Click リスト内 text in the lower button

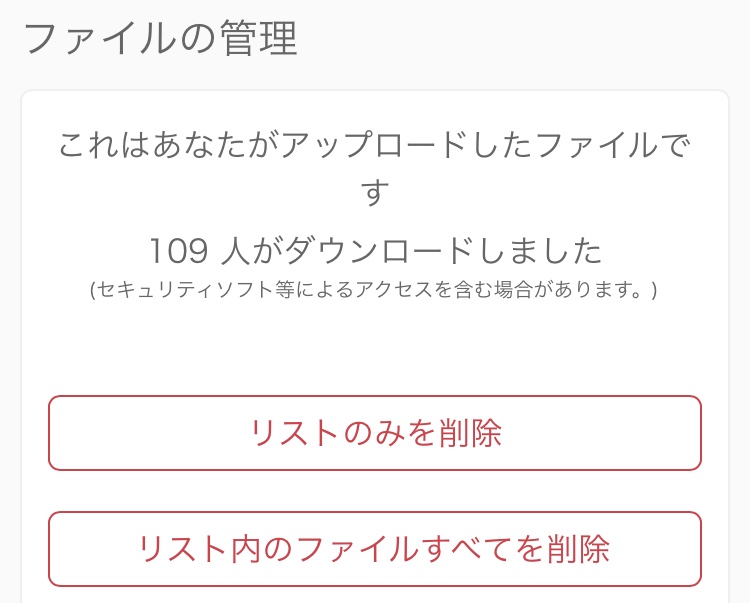click(x=192, y=548)
